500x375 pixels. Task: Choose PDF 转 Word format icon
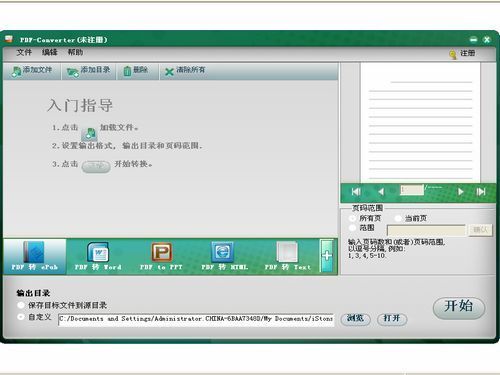(x=98, y=252)
